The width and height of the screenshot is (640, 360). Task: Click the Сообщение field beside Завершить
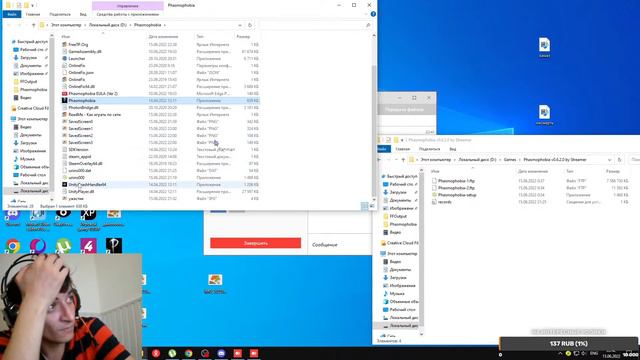(340, 244)
